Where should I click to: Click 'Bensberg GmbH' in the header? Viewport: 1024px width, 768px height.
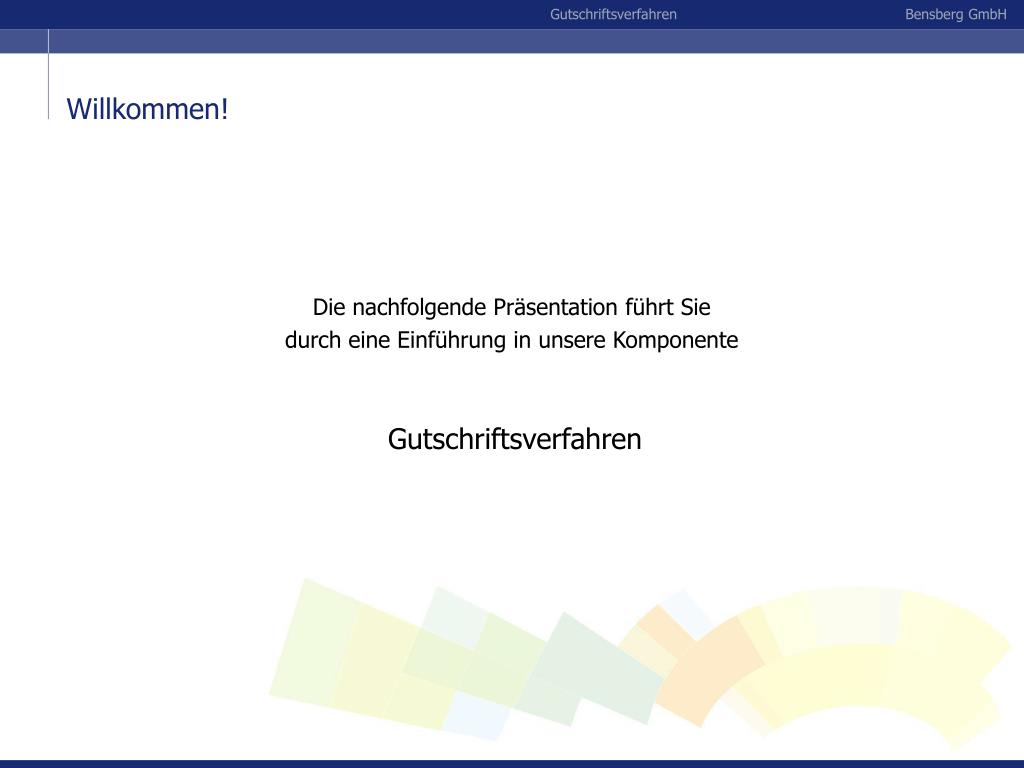tap(955, 14)
